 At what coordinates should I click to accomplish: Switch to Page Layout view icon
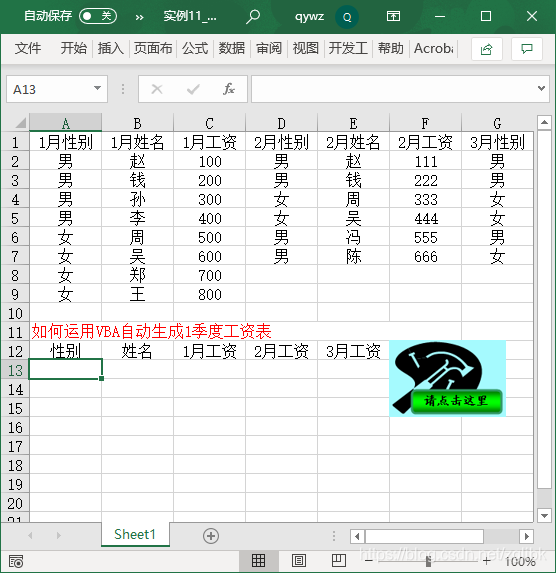coord(299,560)
